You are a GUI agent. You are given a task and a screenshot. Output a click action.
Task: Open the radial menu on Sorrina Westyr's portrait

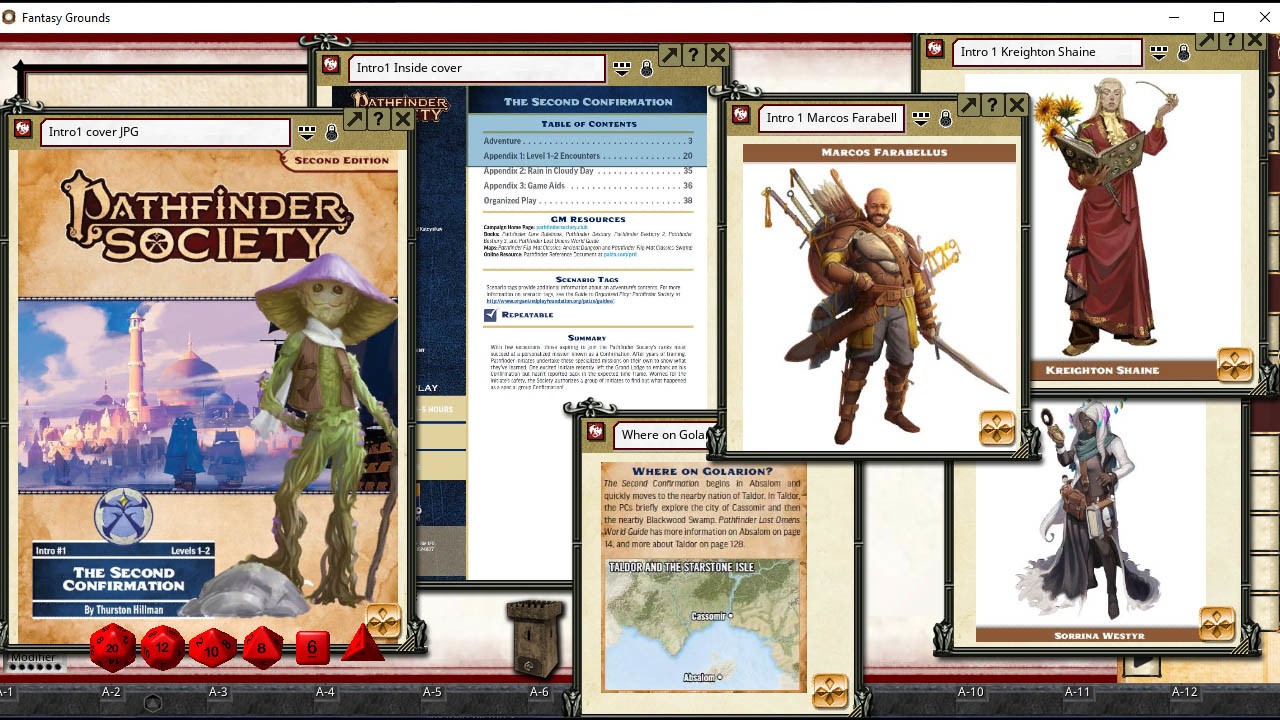click(x=1218, y=624)
